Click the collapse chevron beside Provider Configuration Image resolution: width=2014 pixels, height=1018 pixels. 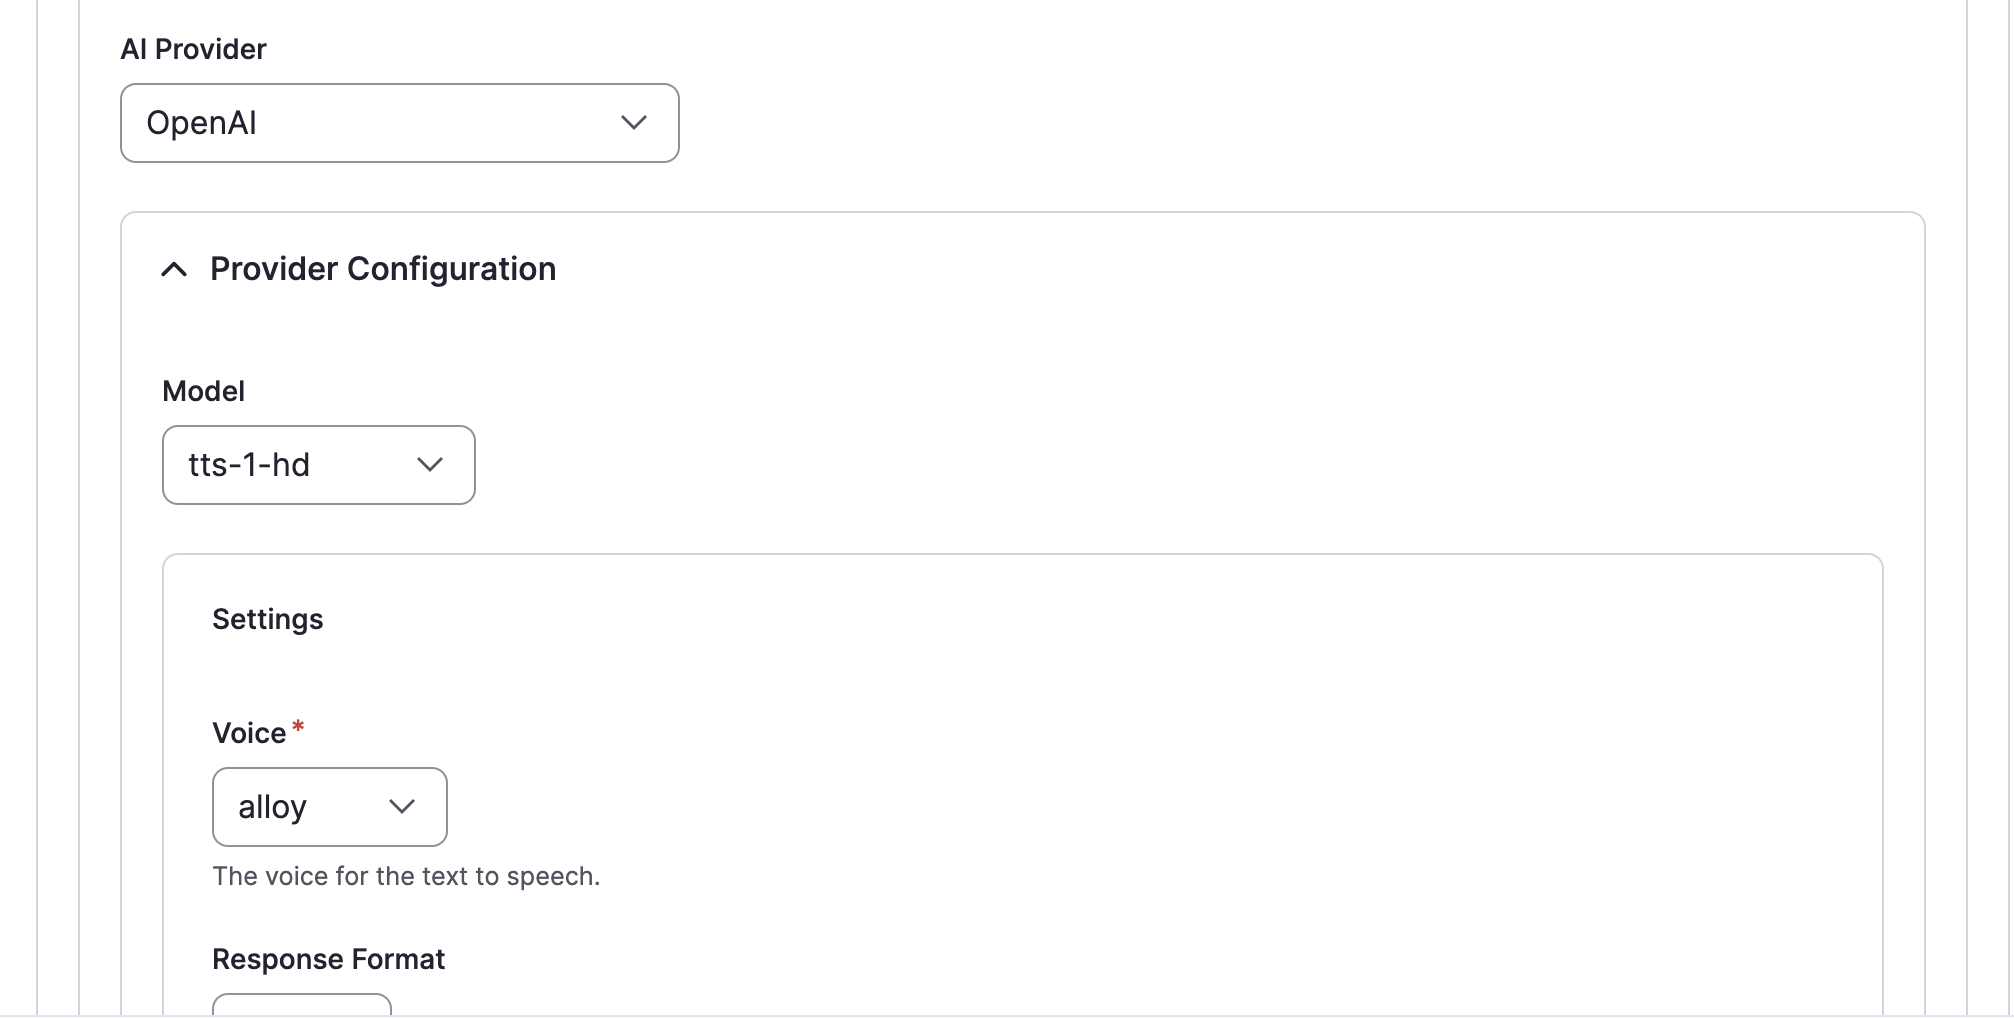pyautogui.click(x=174, y=270)
